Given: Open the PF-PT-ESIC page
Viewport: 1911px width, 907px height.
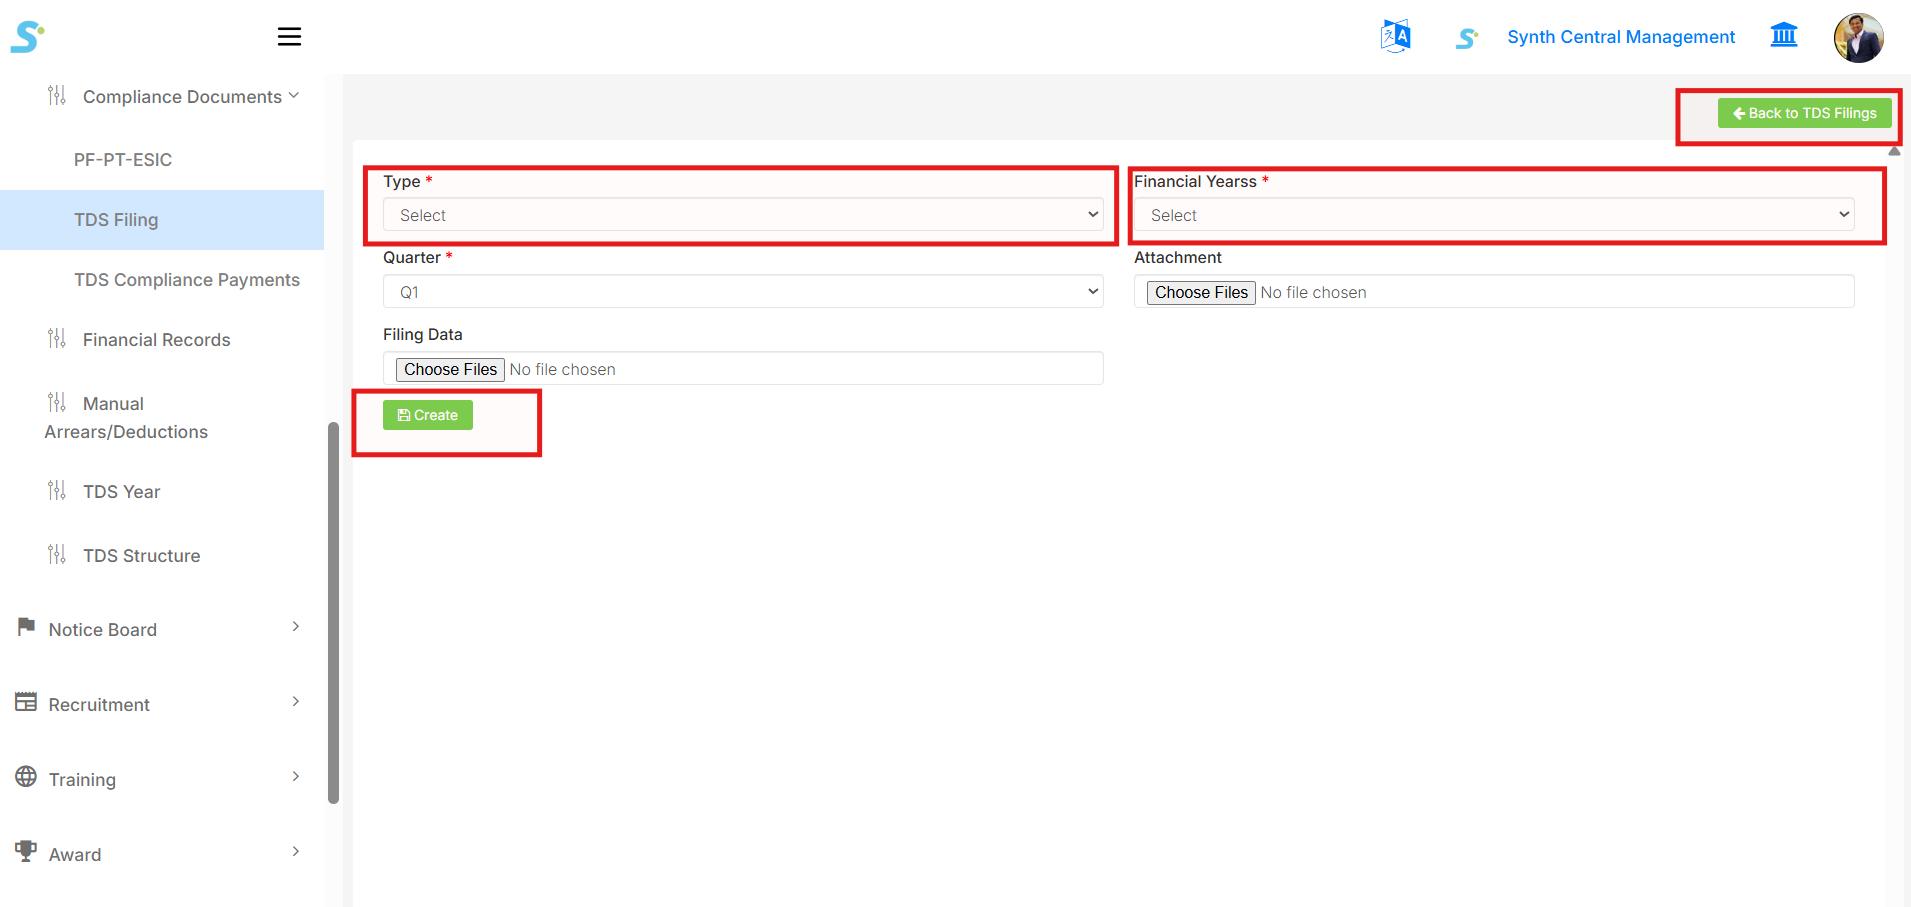Looking at the screenshot, I should coord(122,159).
